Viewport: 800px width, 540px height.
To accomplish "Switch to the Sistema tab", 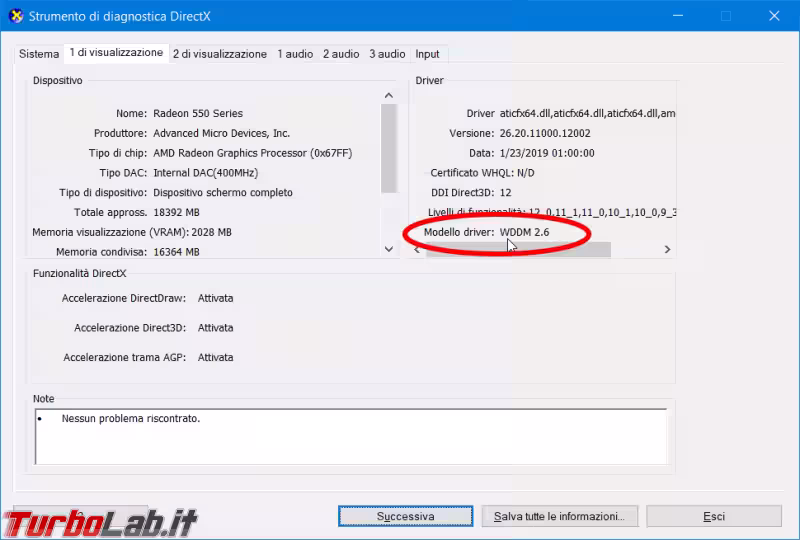I will click(x=39, y=54).
